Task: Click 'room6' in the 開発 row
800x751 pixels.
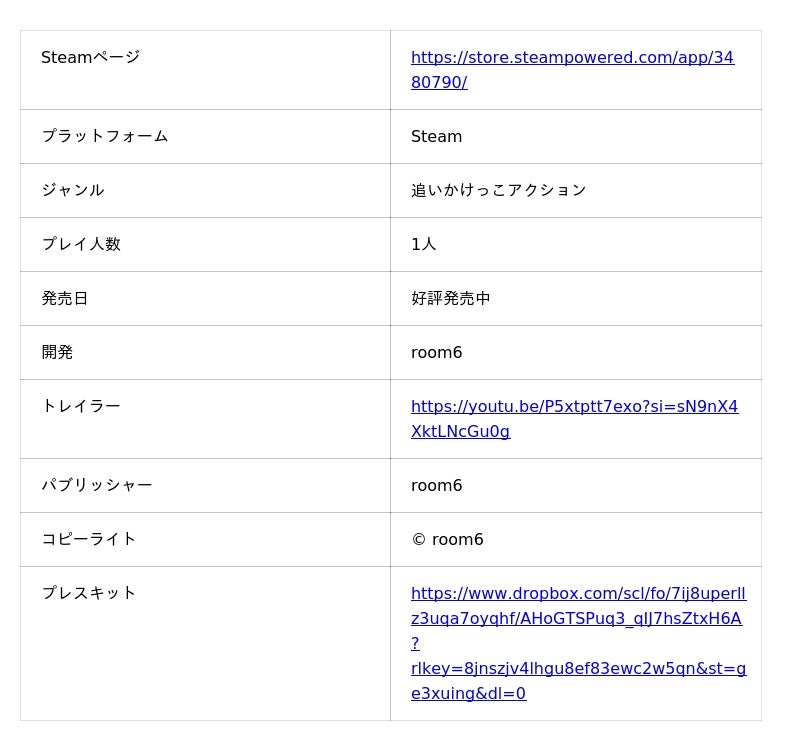Action: tap(436, 352)
